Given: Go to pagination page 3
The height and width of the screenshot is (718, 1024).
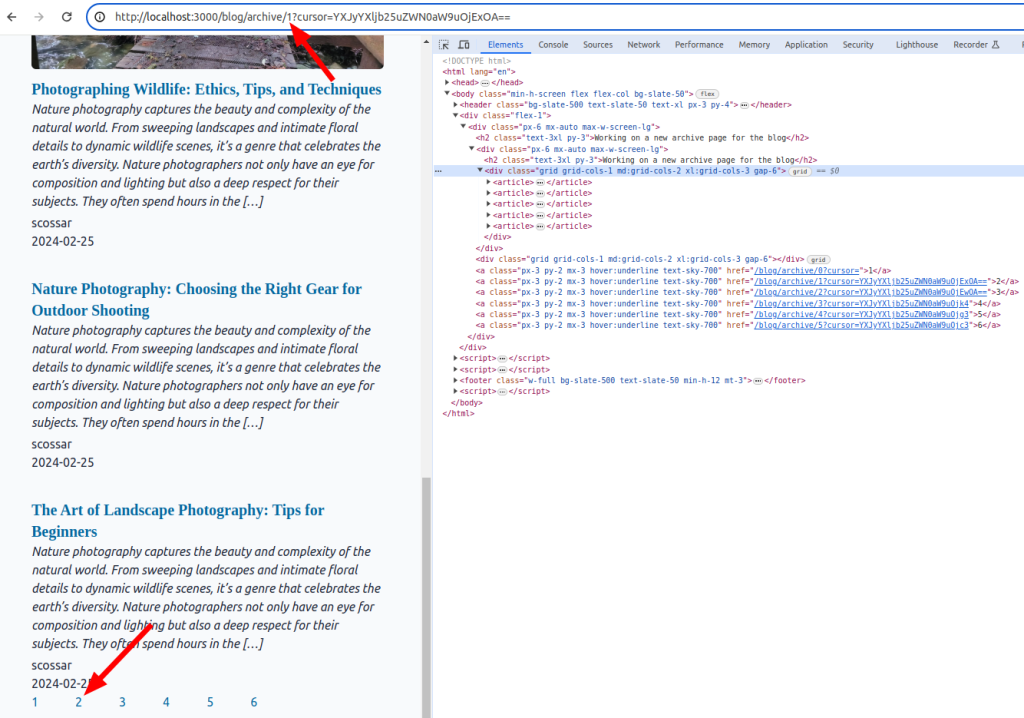Looking at the screenshot, I should (x=122, y=702).
